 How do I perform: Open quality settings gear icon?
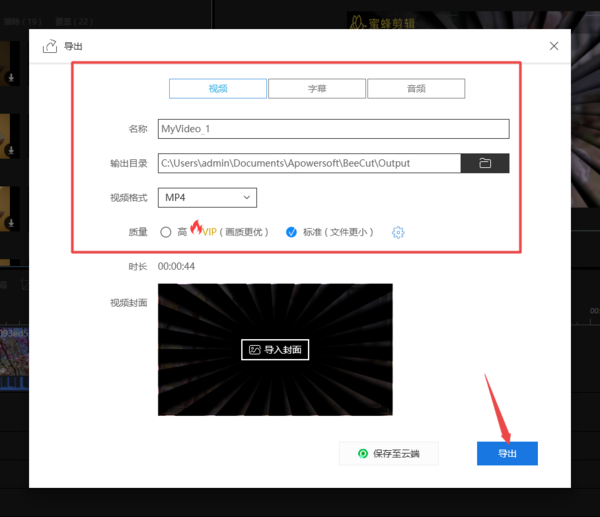pyautogui.click(x=398, y=232)
